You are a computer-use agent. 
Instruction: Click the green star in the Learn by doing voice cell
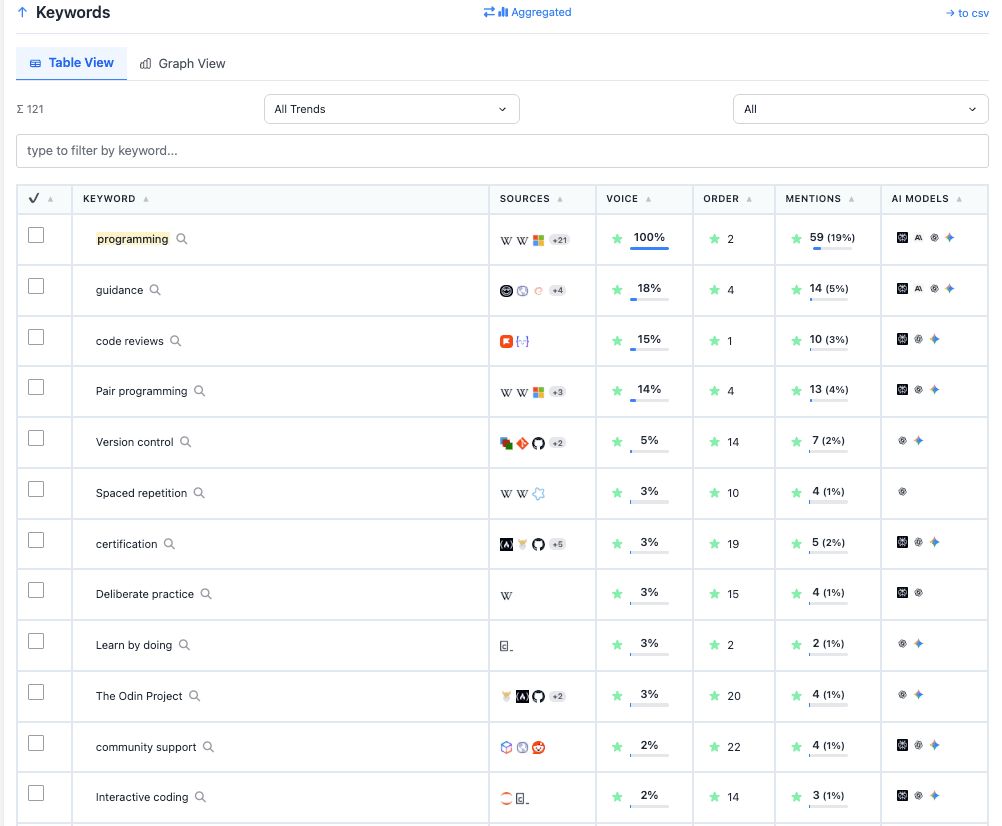617,644
